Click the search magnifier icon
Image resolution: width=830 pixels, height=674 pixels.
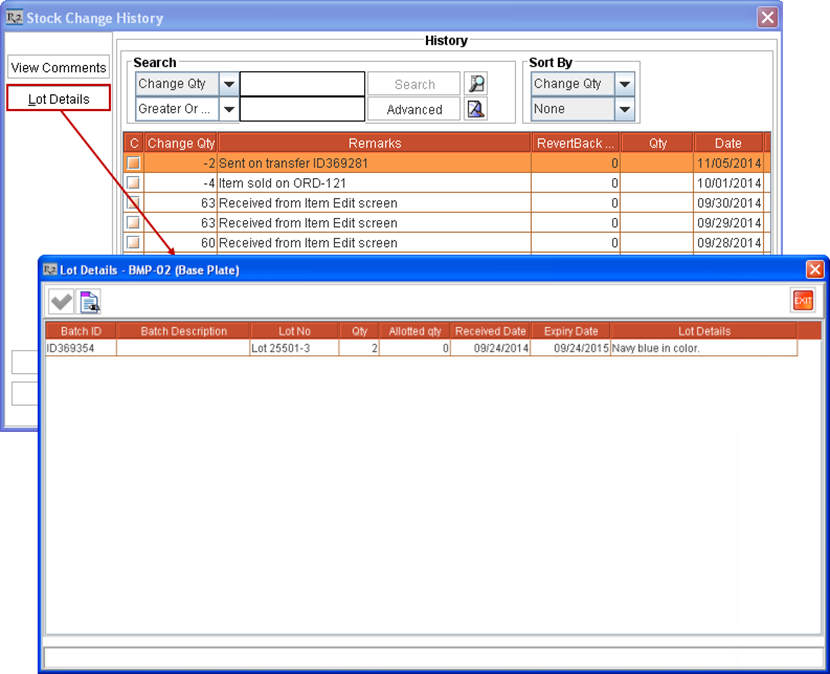pyautogui.click(x=476, y=84)
